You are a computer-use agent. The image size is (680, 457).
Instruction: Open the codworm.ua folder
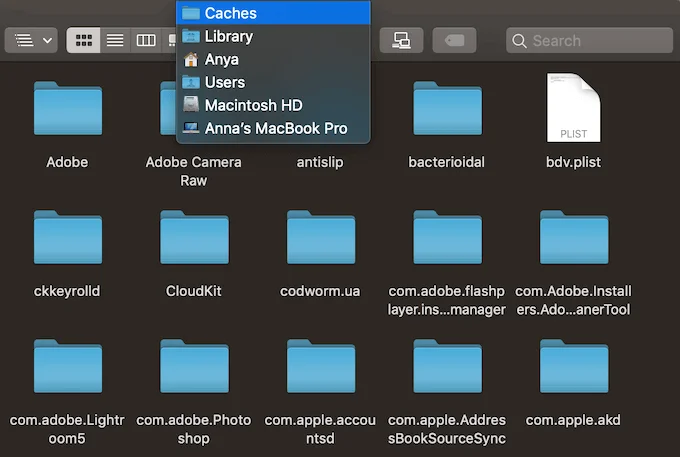(x=321, y=237)
